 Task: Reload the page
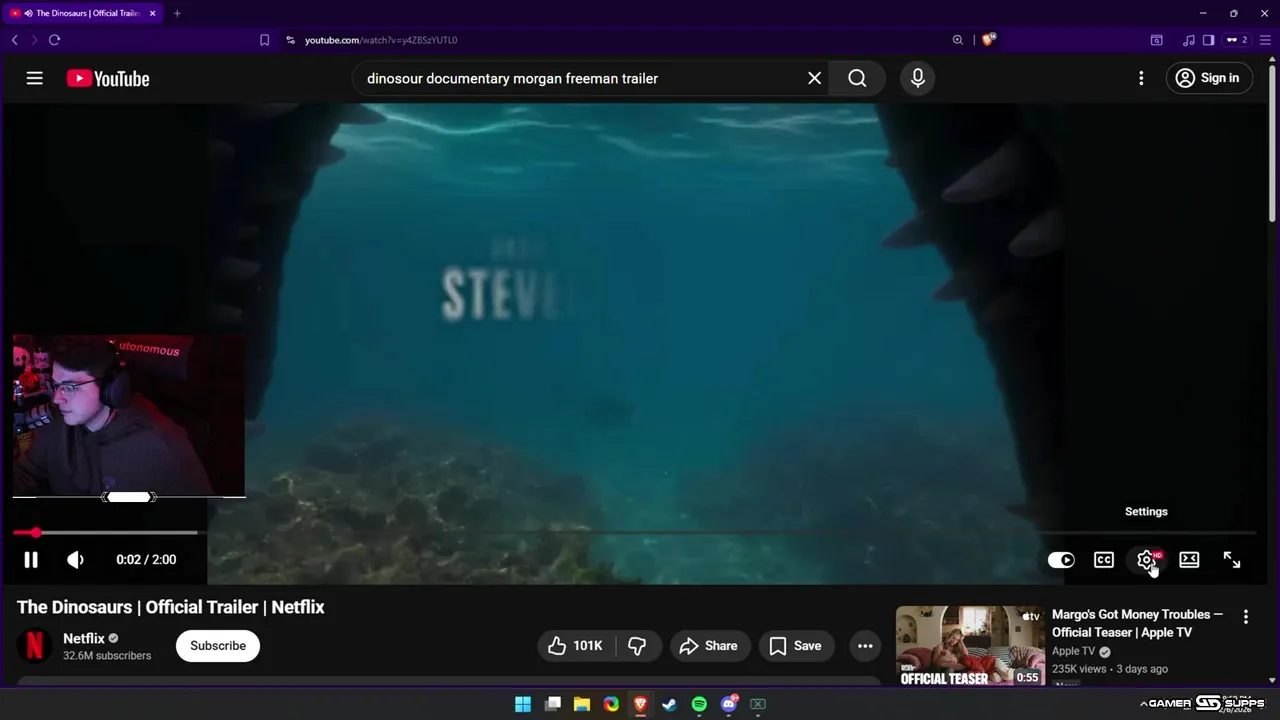[54, 40]
